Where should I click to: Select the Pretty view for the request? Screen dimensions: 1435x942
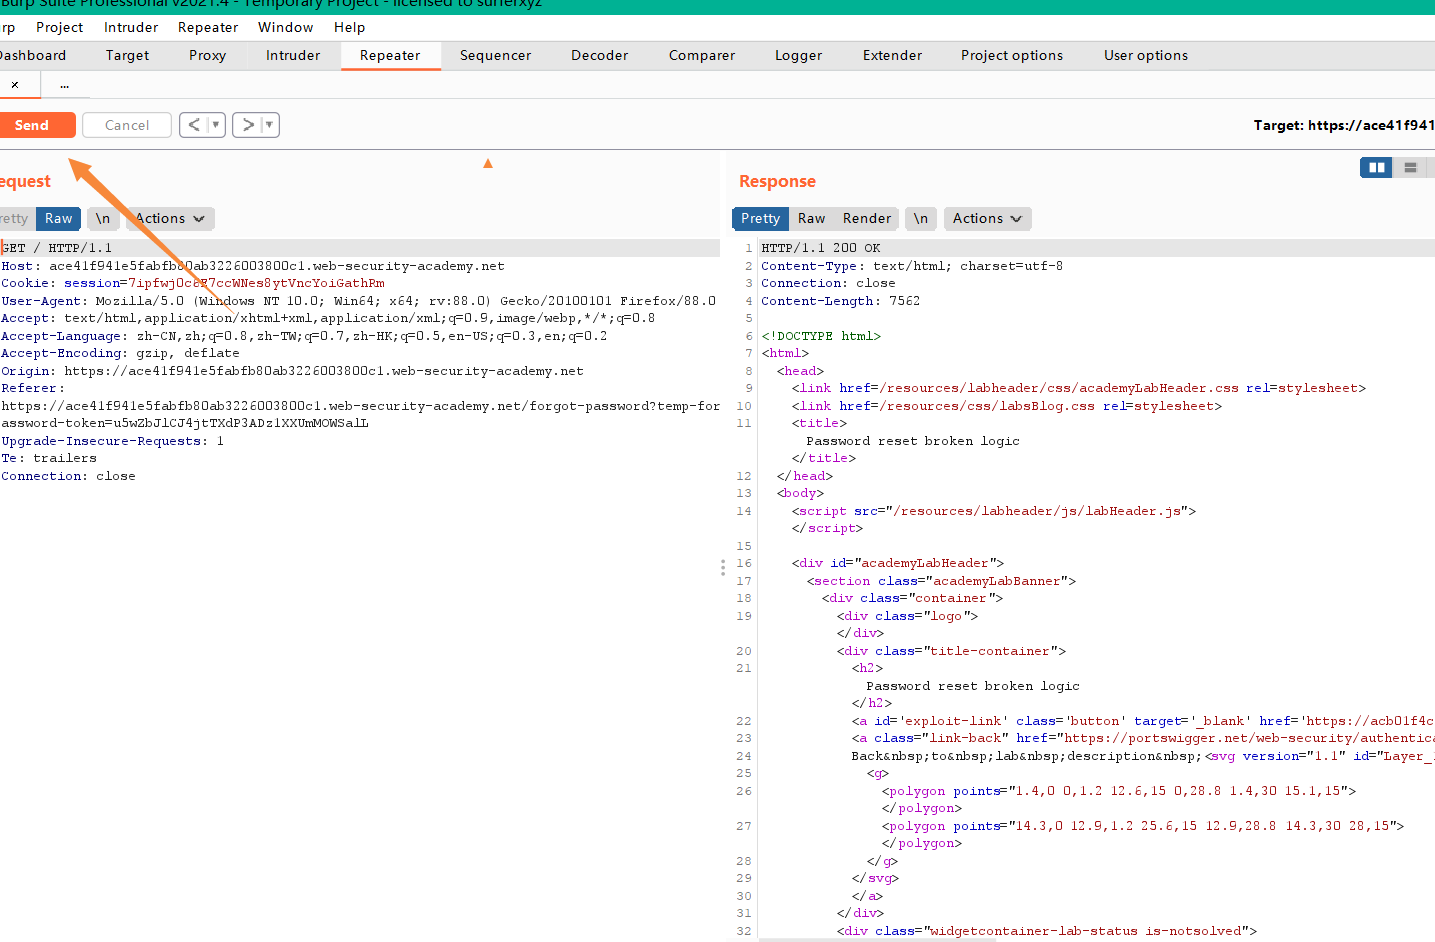tap(15, 218)
